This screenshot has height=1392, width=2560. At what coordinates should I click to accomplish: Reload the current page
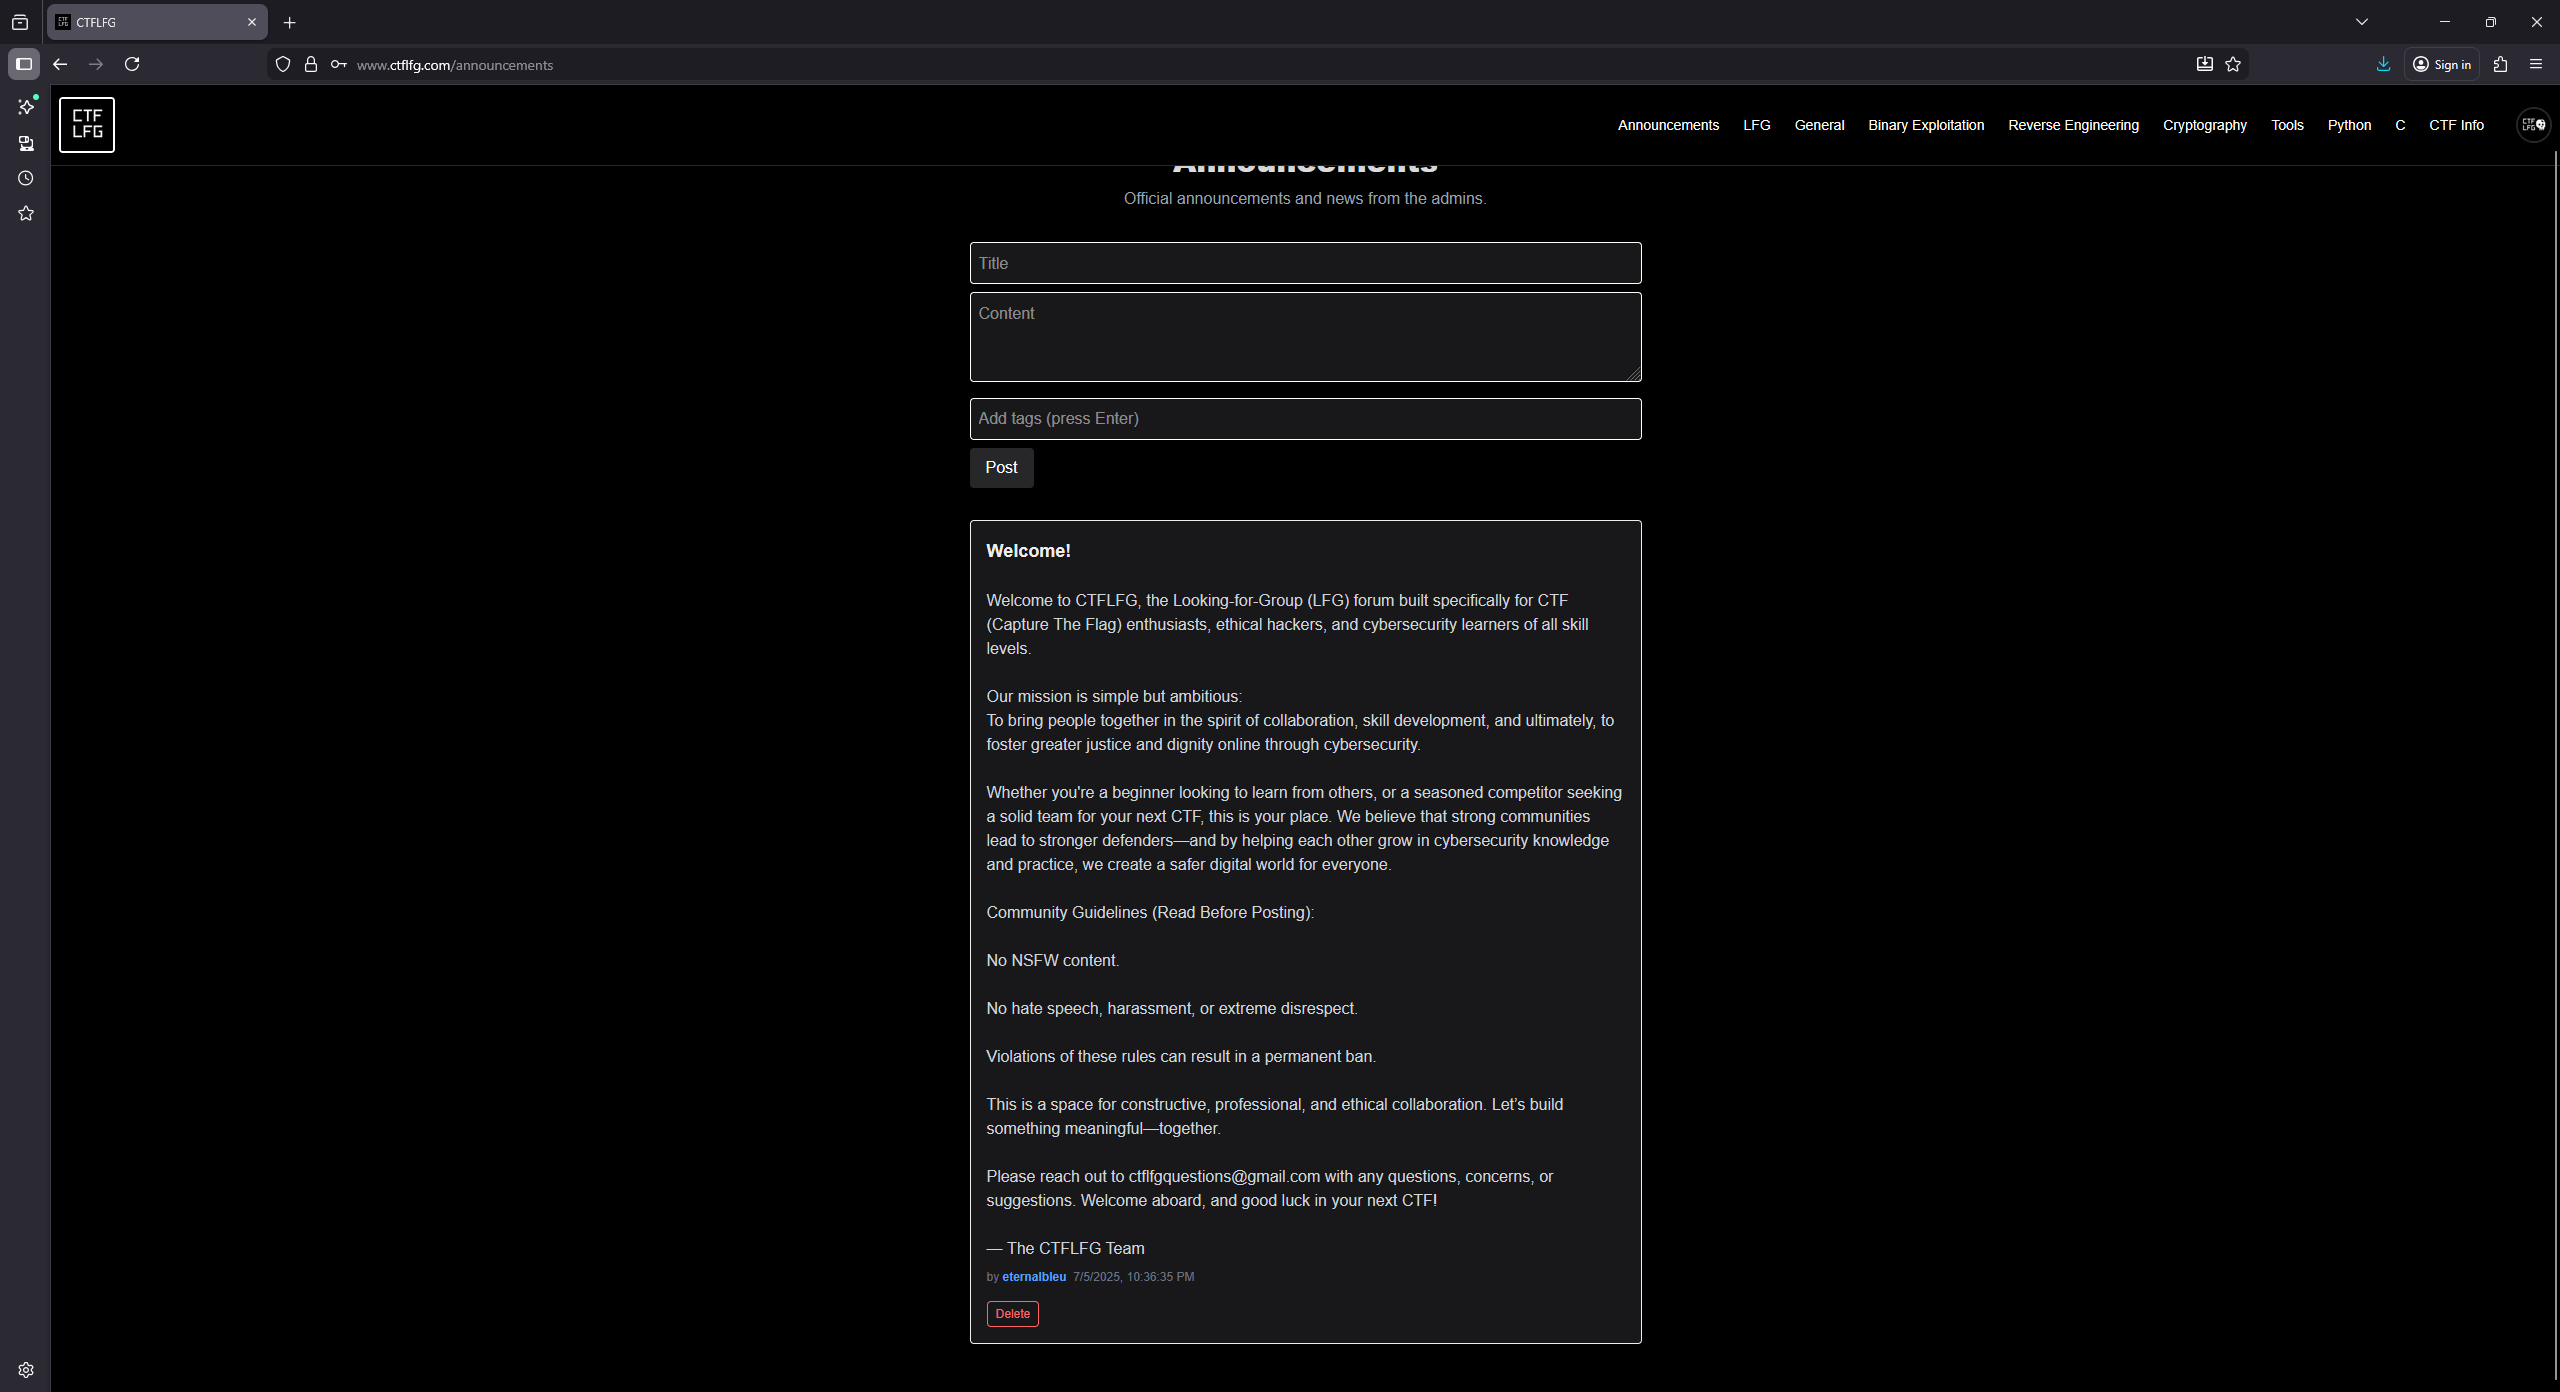[132, 64]
